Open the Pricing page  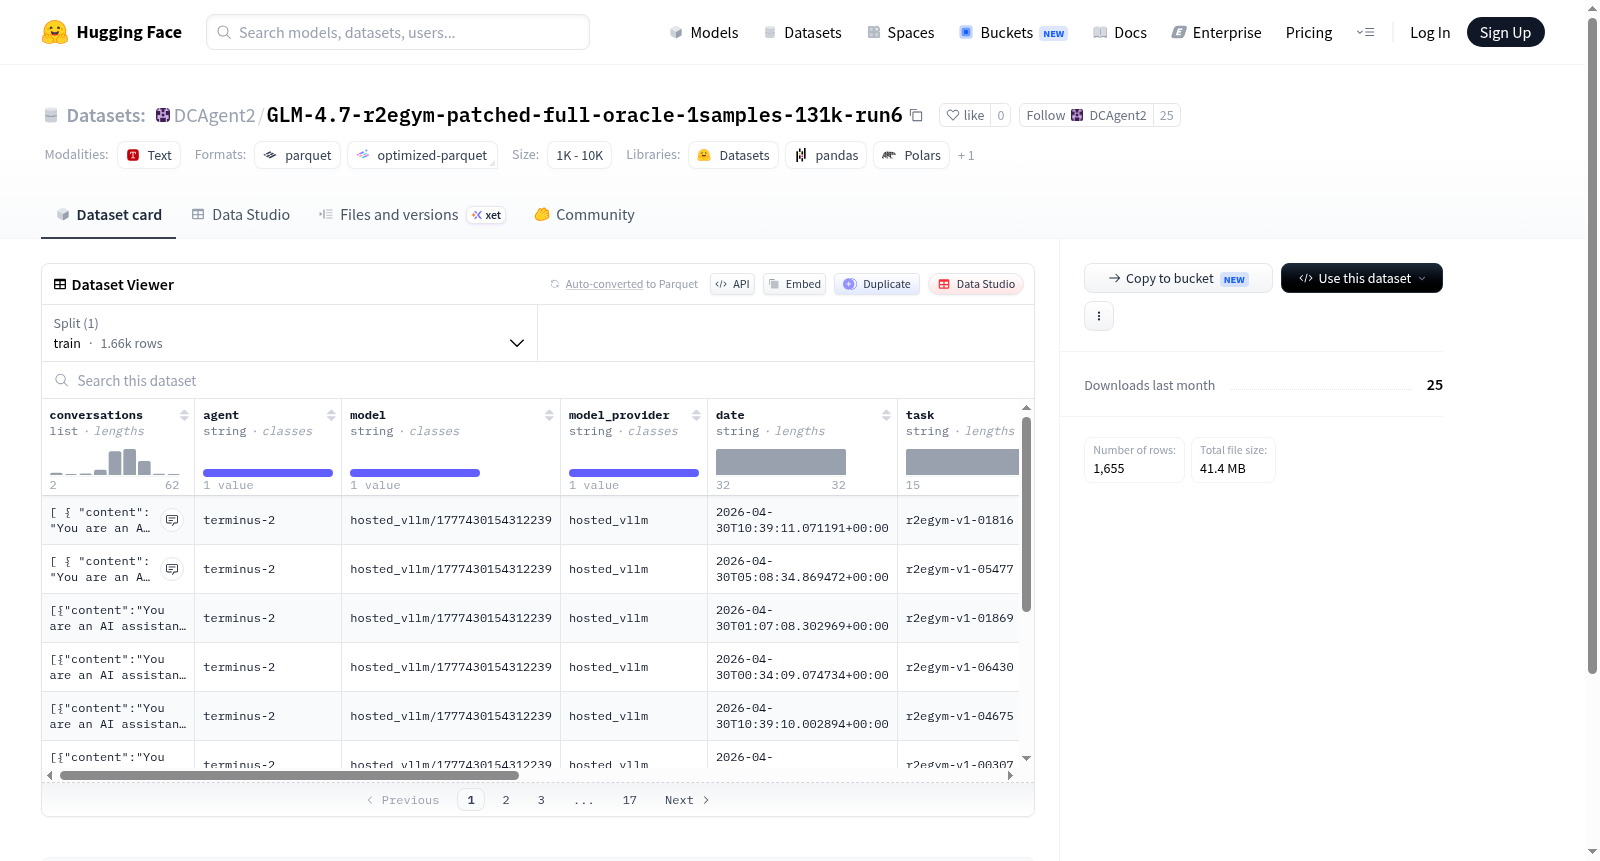tap(1309, 32)
